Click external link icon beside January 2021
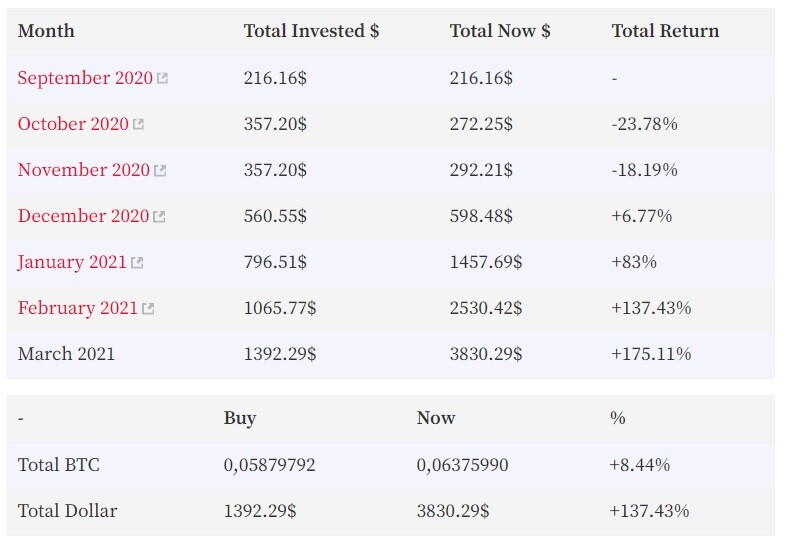Viewport: 786px width, 545px height. point(137,263)
